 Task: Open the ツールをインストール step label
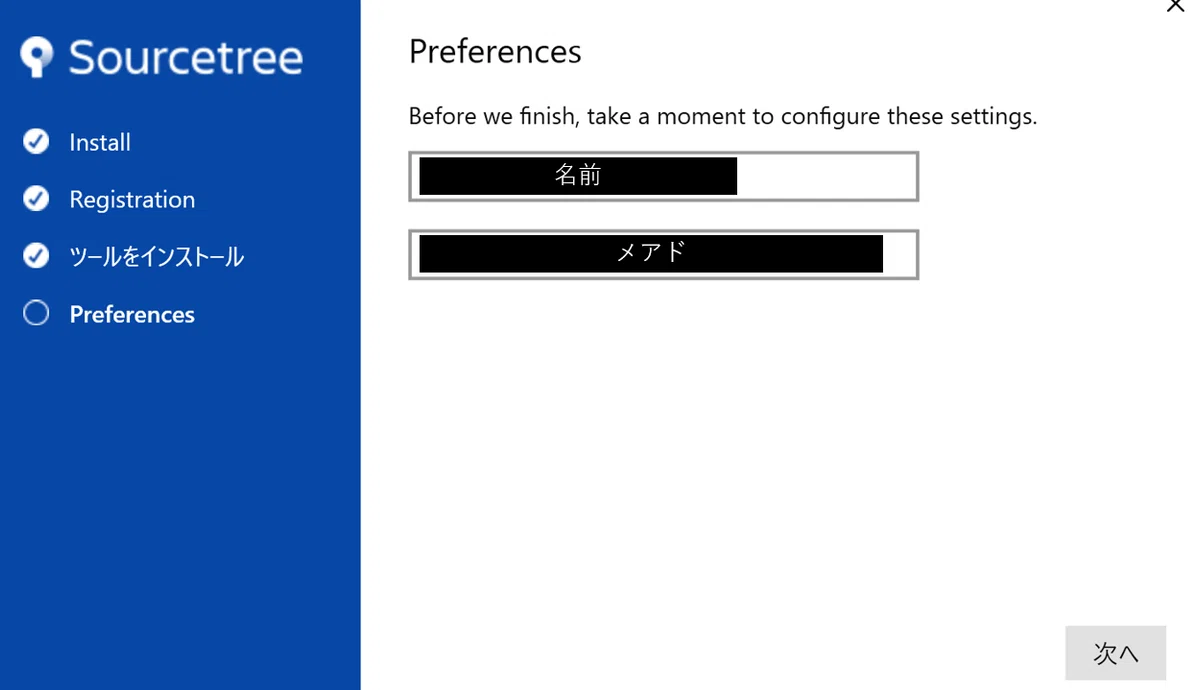point(157,257)
